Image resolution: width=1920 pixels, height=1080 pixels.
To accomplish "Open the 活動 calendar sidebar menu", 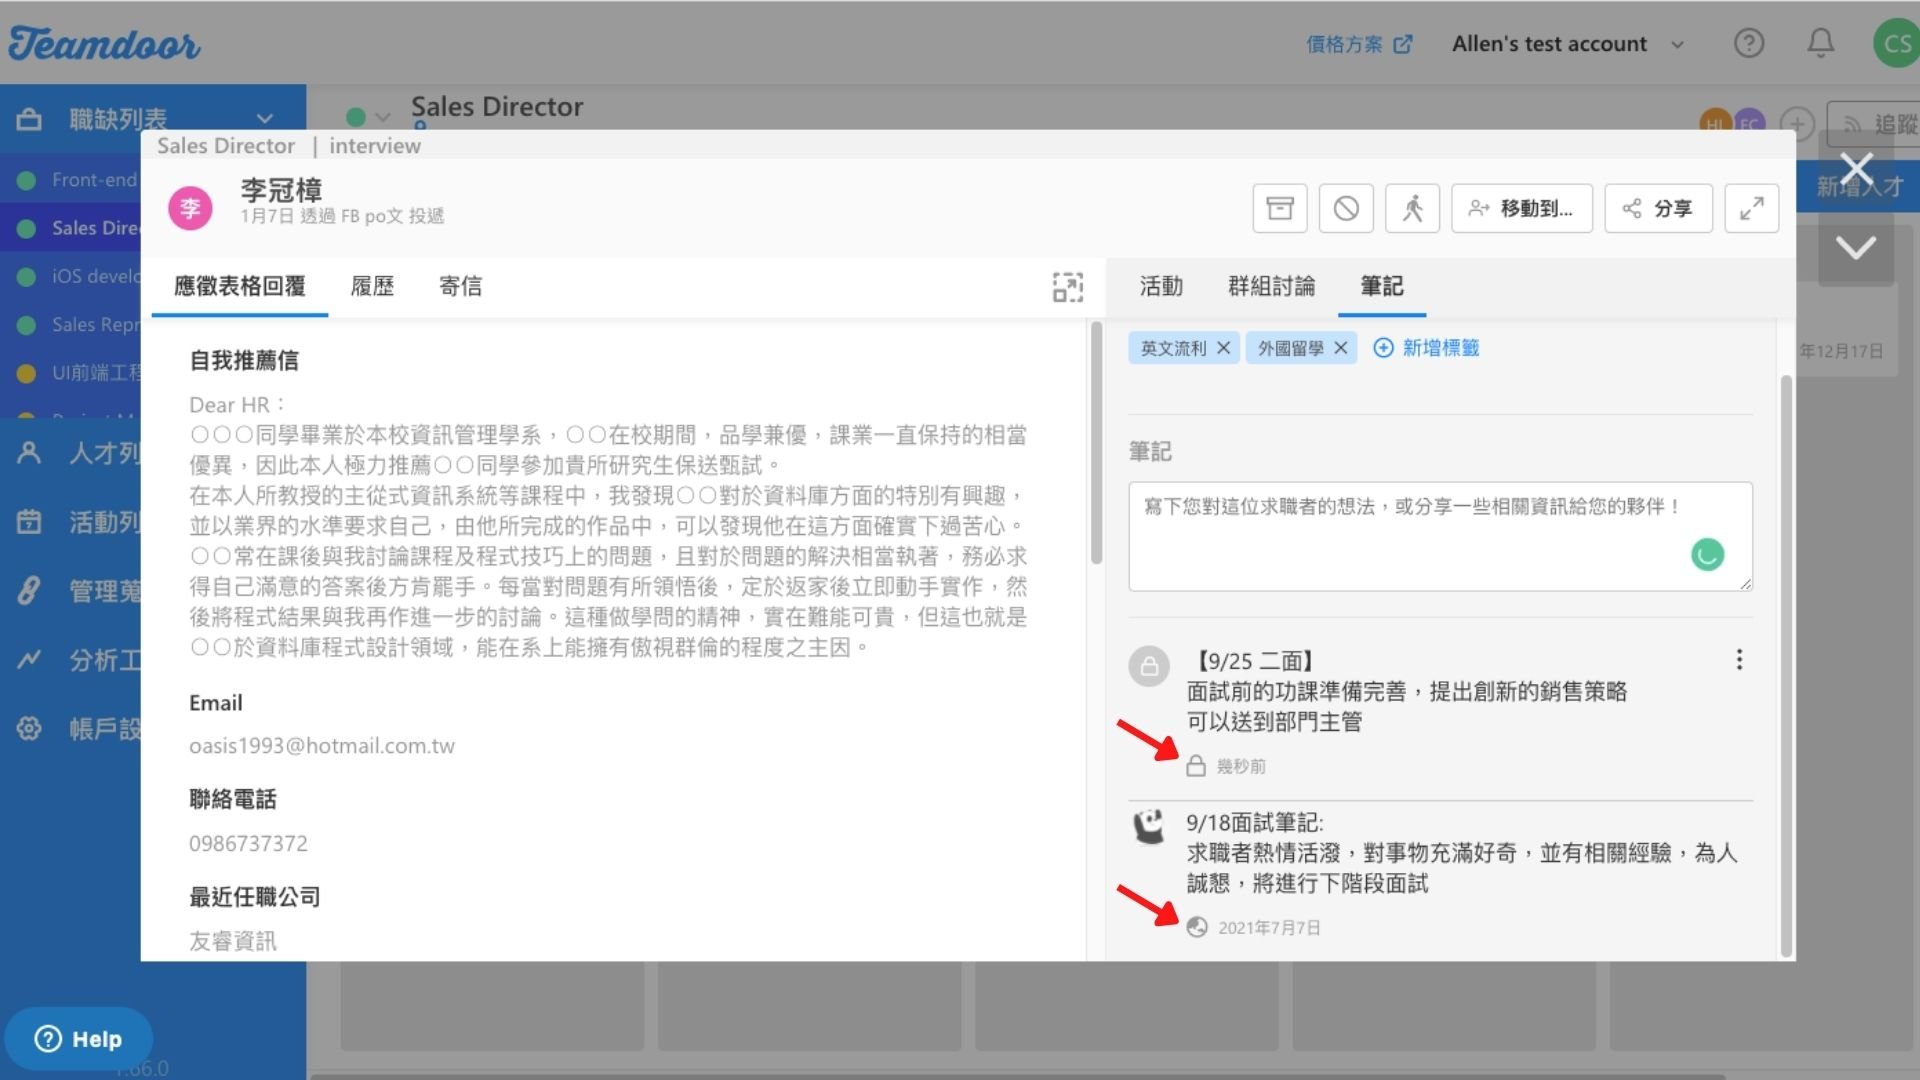I will 78,522.
